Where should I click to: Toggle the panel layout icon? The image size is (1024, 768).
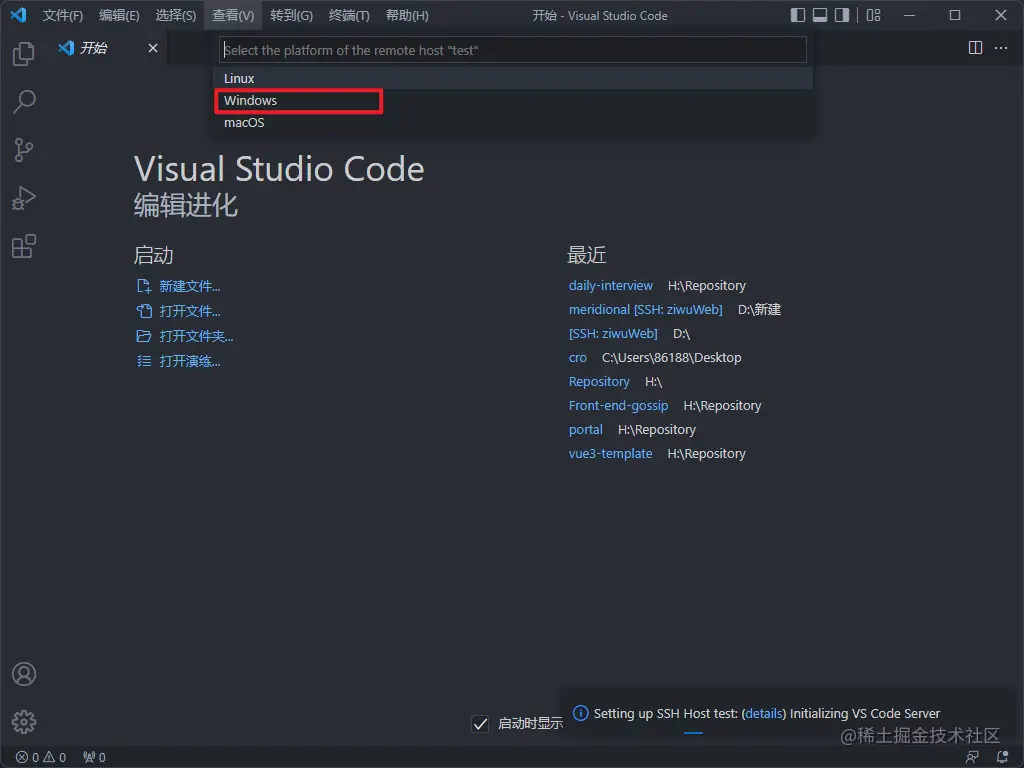pyautogui.click(x=820, y=15)
